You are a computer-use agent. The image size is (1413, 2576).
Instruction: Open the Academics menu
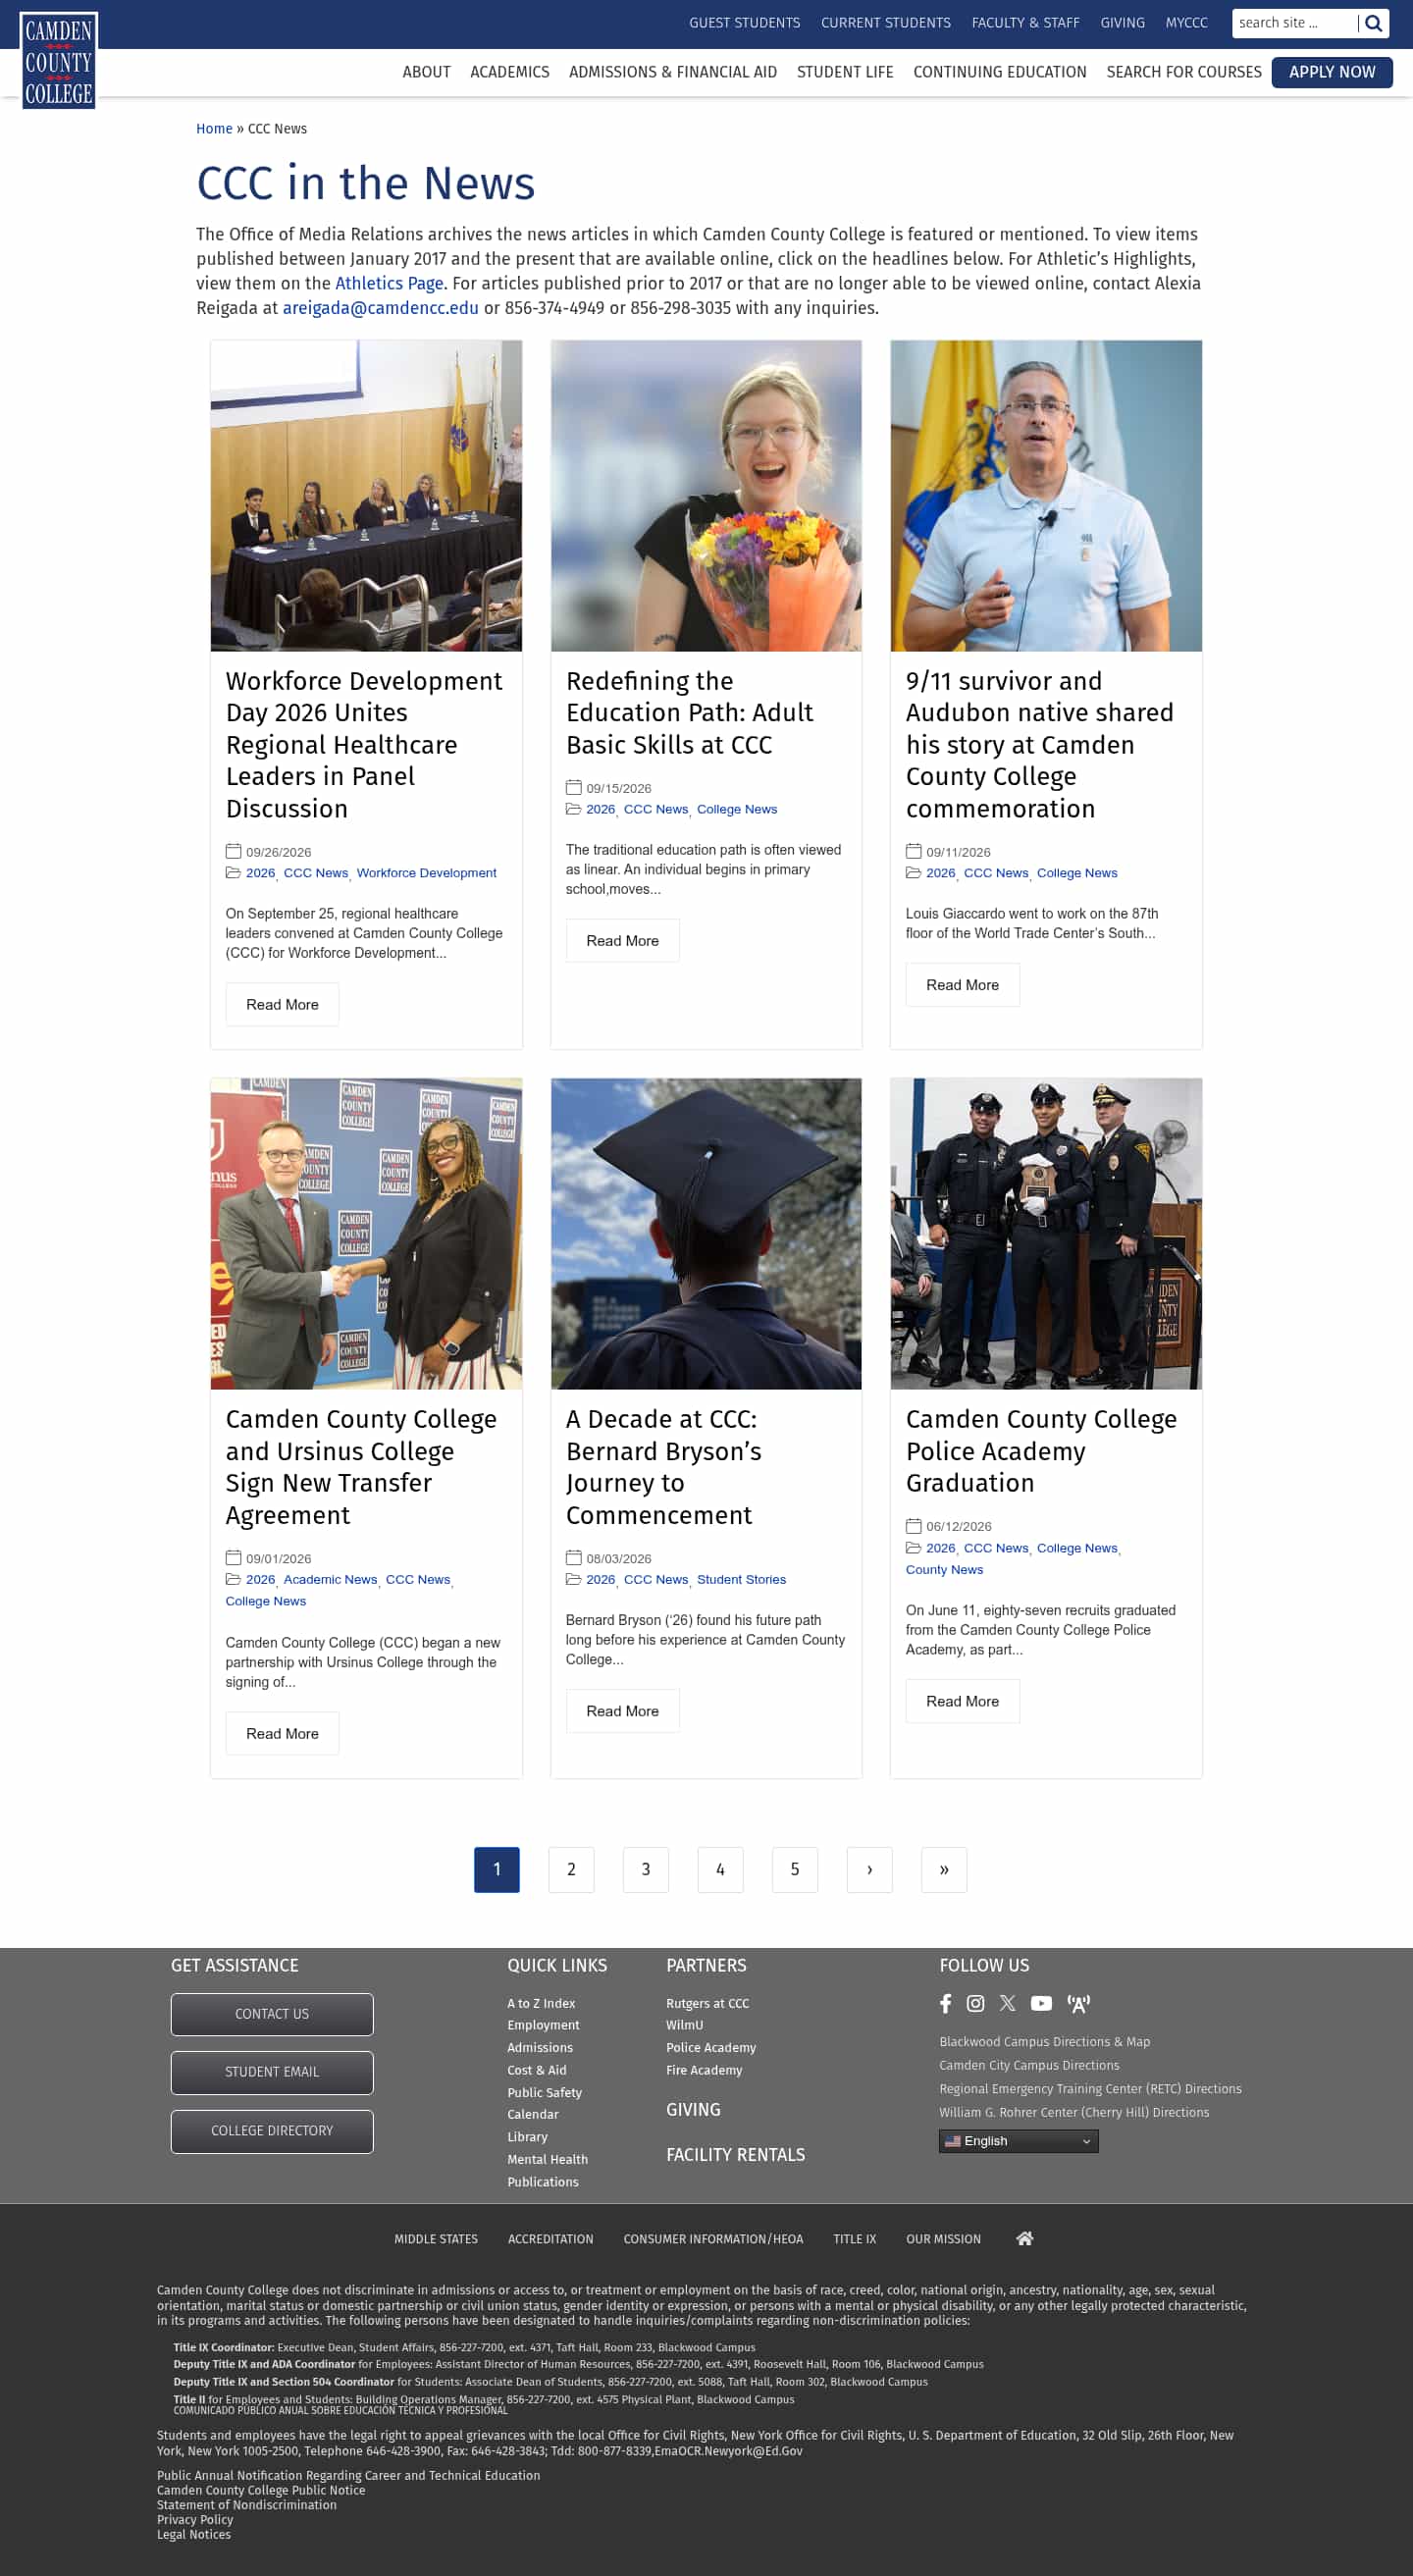pos(509,72)
